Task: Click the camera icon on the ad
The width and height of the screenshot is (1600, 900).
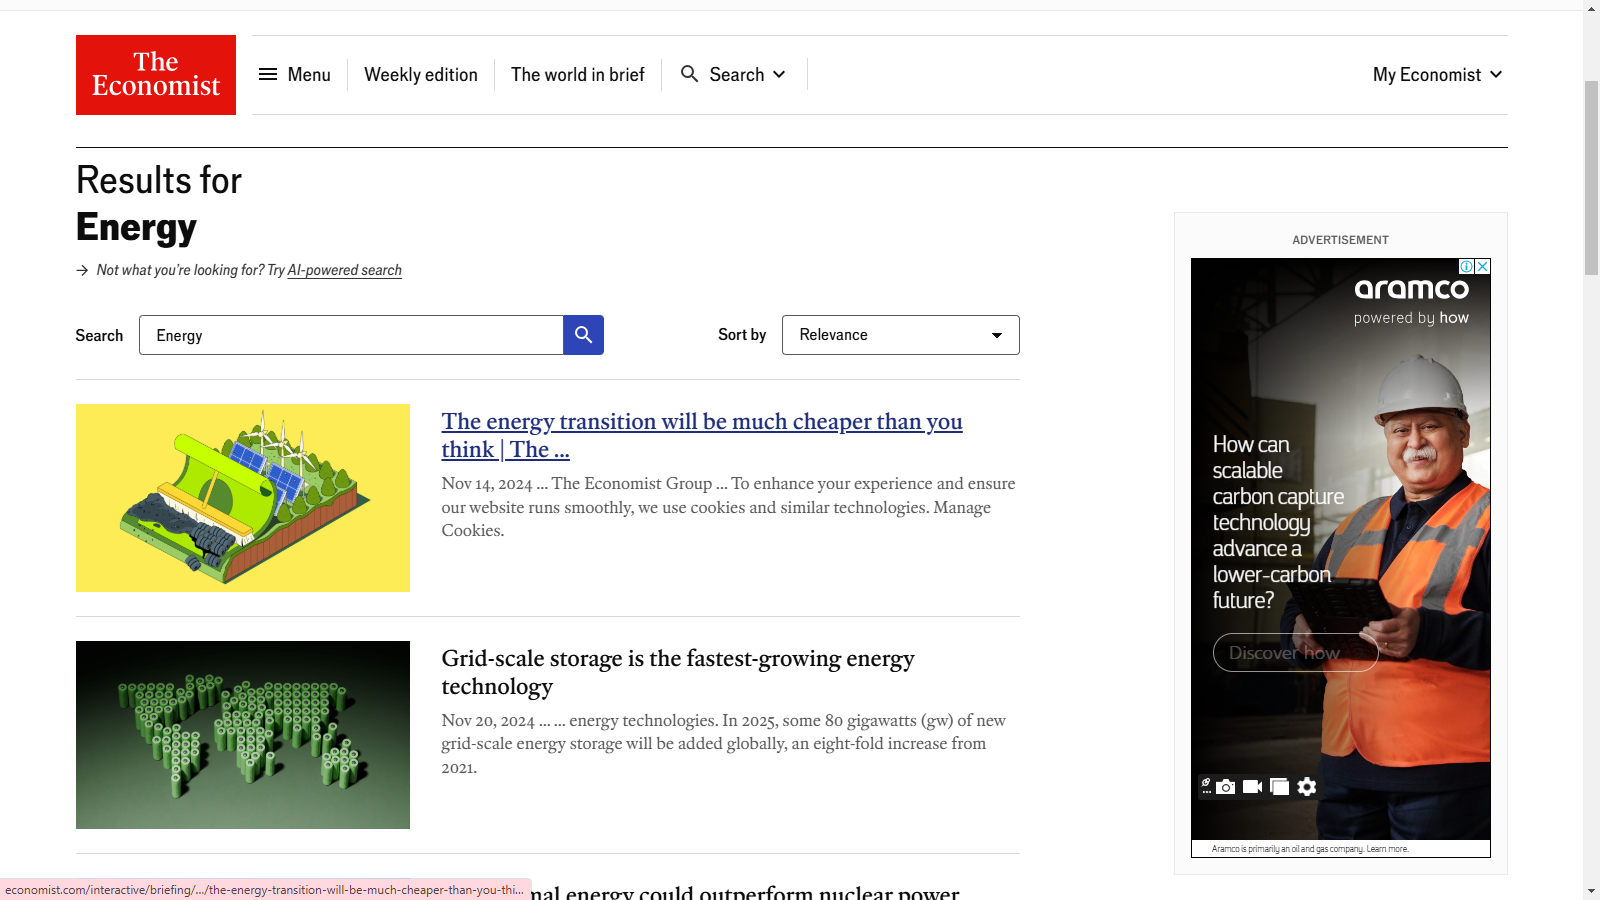Action: click(x=1226, y=787)
